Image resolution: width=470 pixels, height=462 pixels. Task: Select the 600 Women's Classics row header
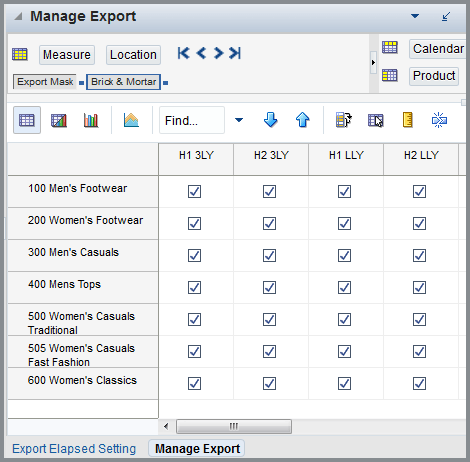[x=83, y=384]
